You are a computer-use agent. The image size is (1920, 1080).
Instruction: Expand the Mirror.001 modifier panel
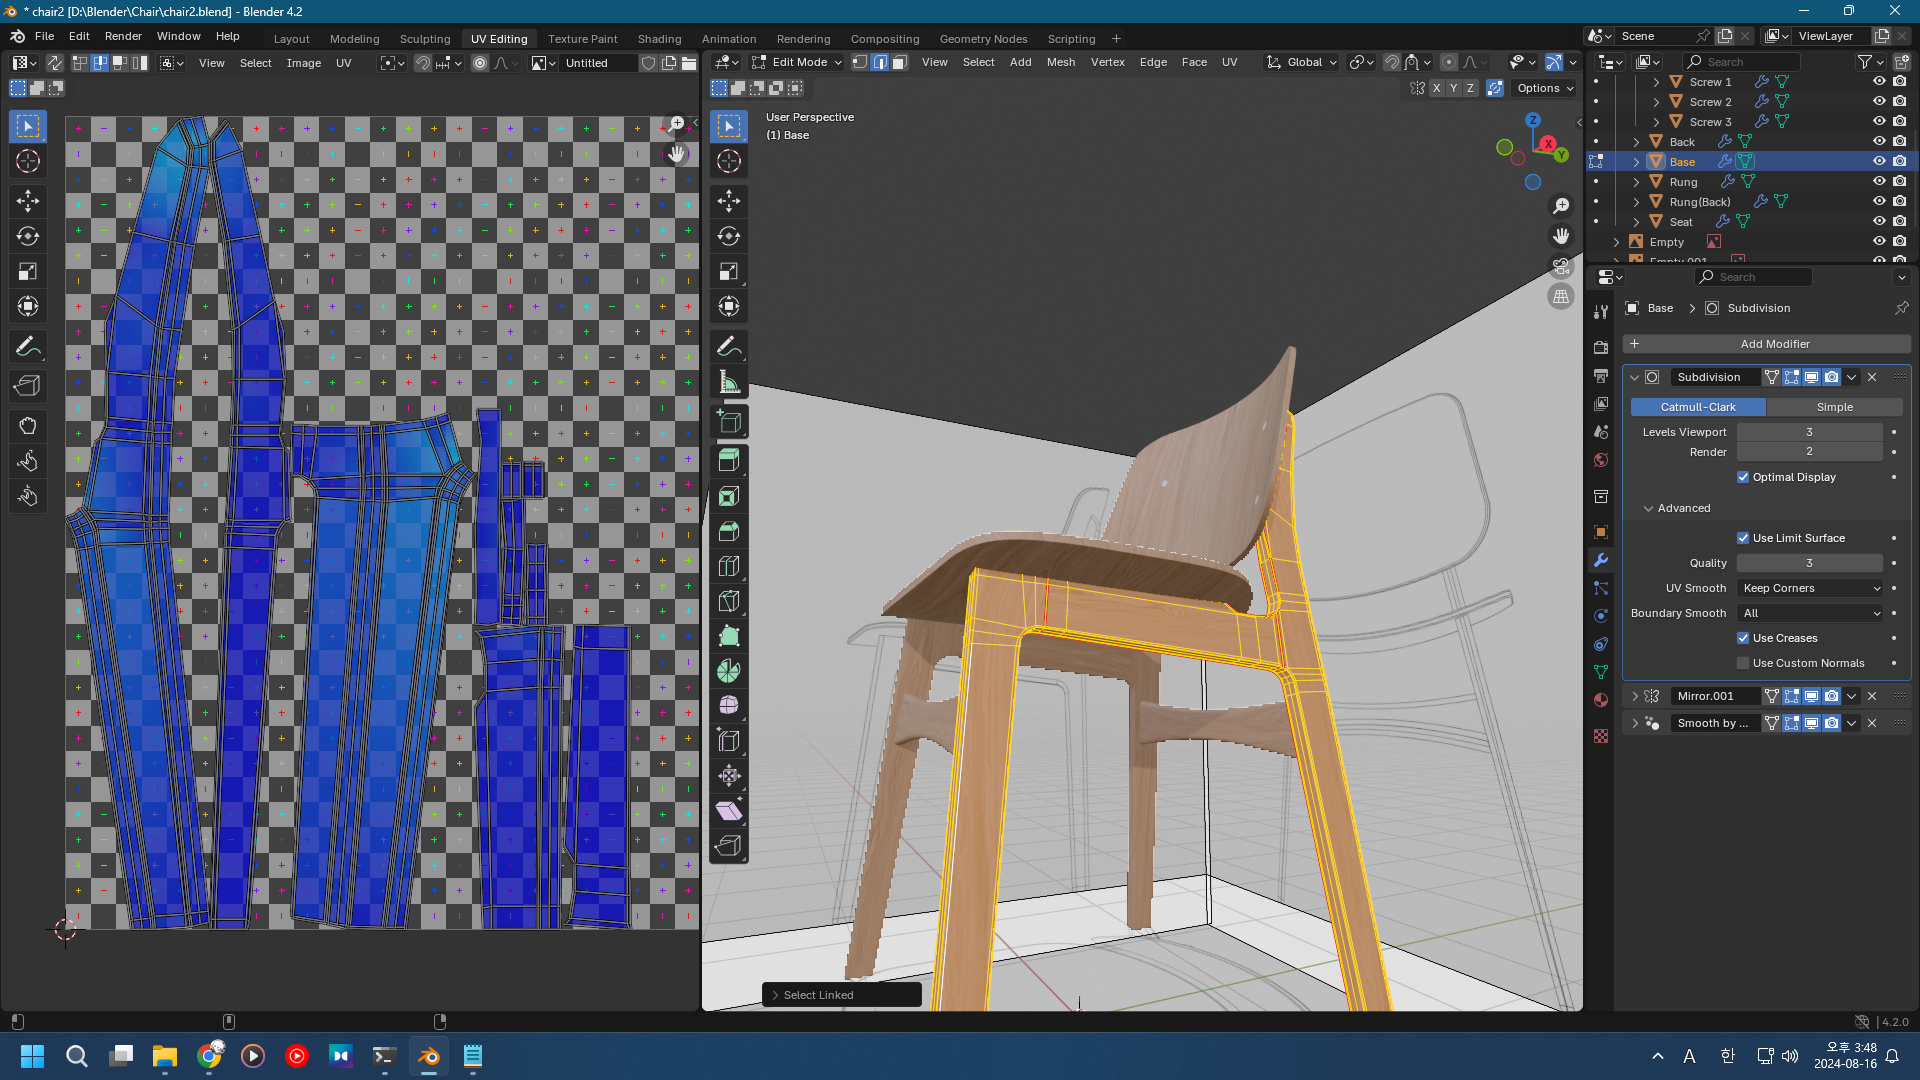click(1635, 696)
